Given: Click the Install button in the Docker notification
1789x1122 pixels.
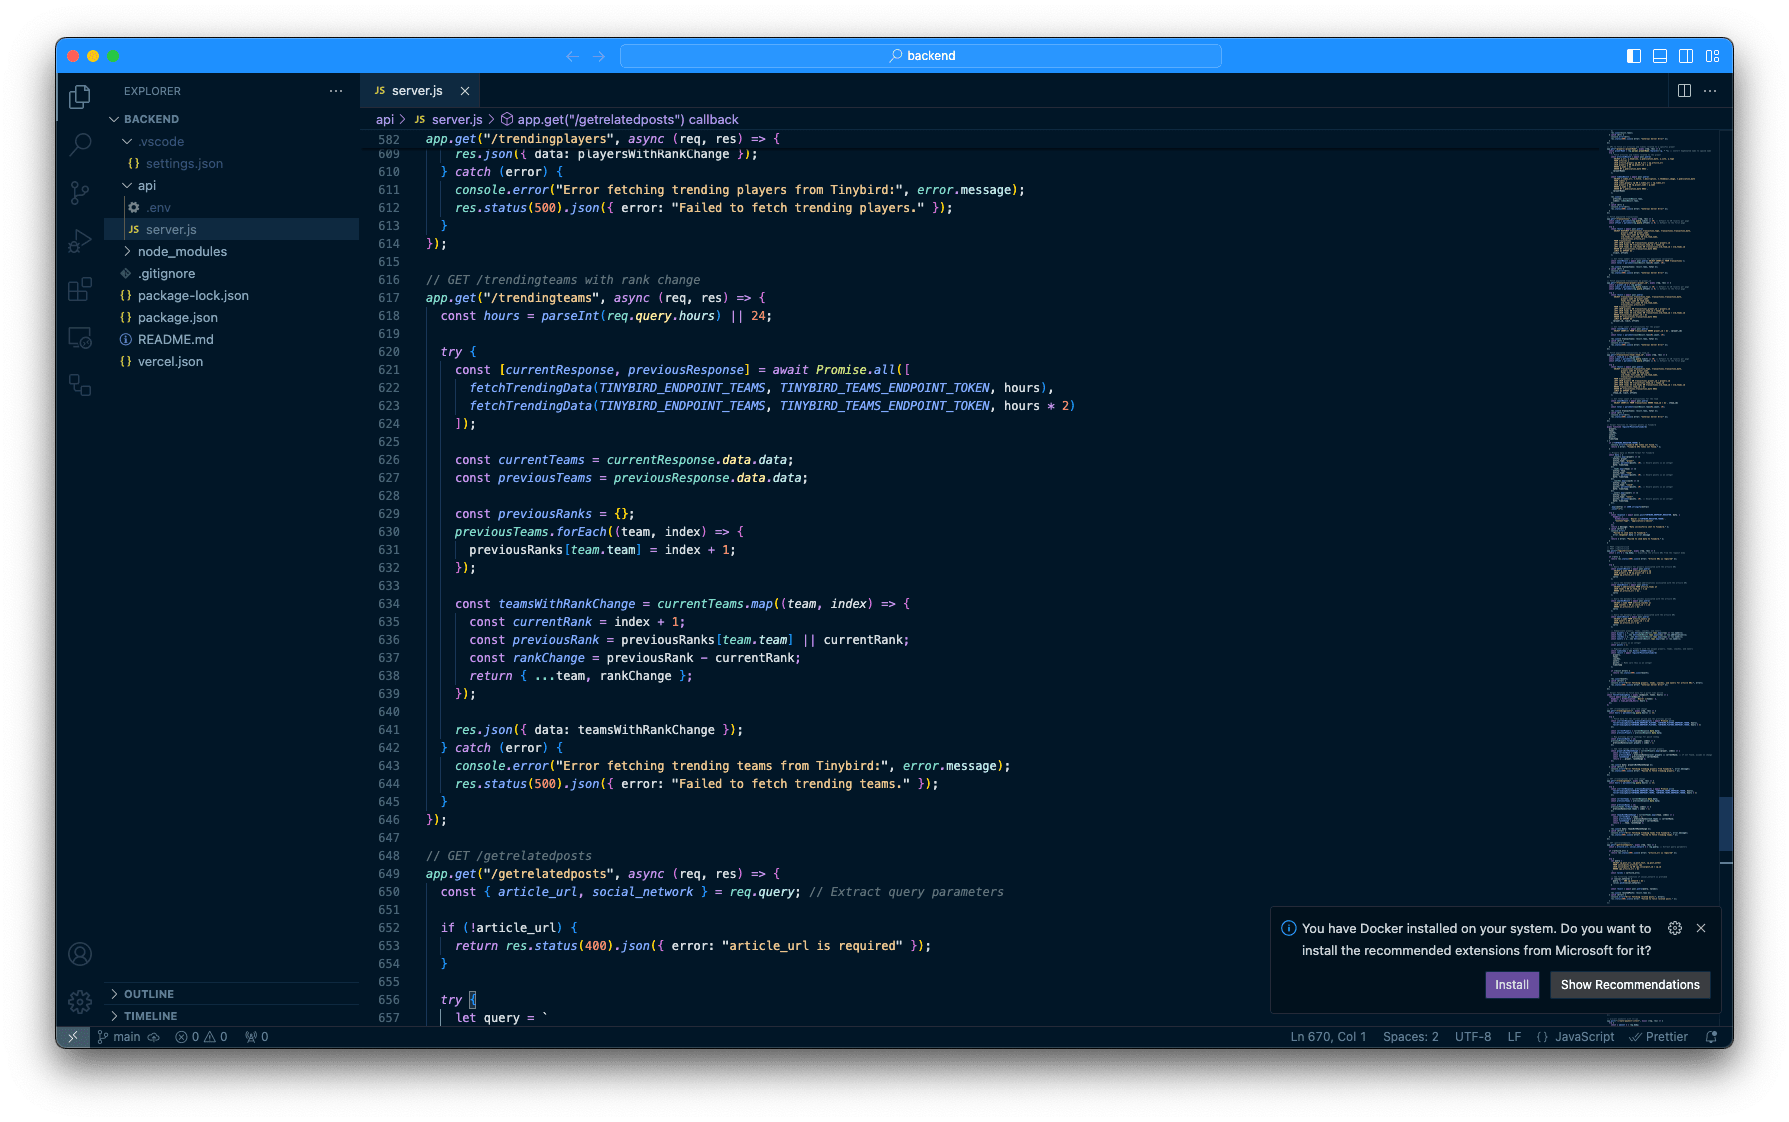Looking at the screenshot, I should point(1512,984).
